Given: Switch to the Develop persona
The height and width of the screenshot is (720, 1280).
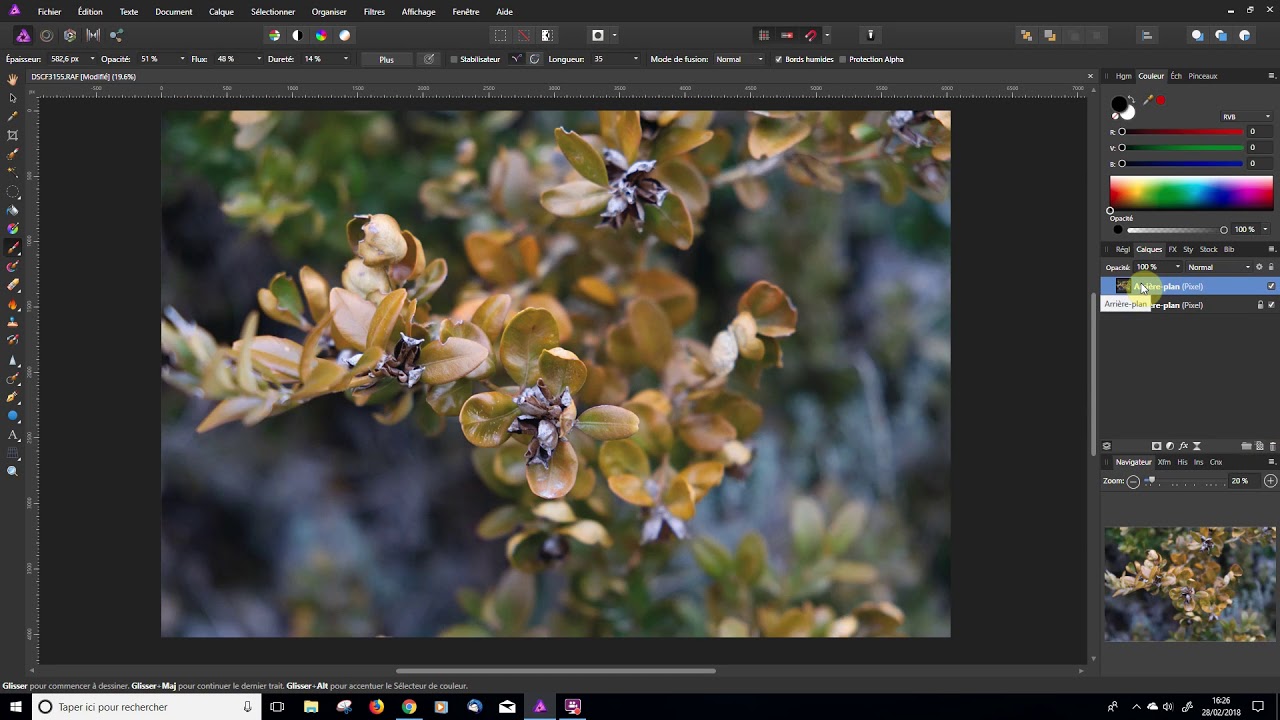Looking at the screenshot, I should (x=70, y=35).
